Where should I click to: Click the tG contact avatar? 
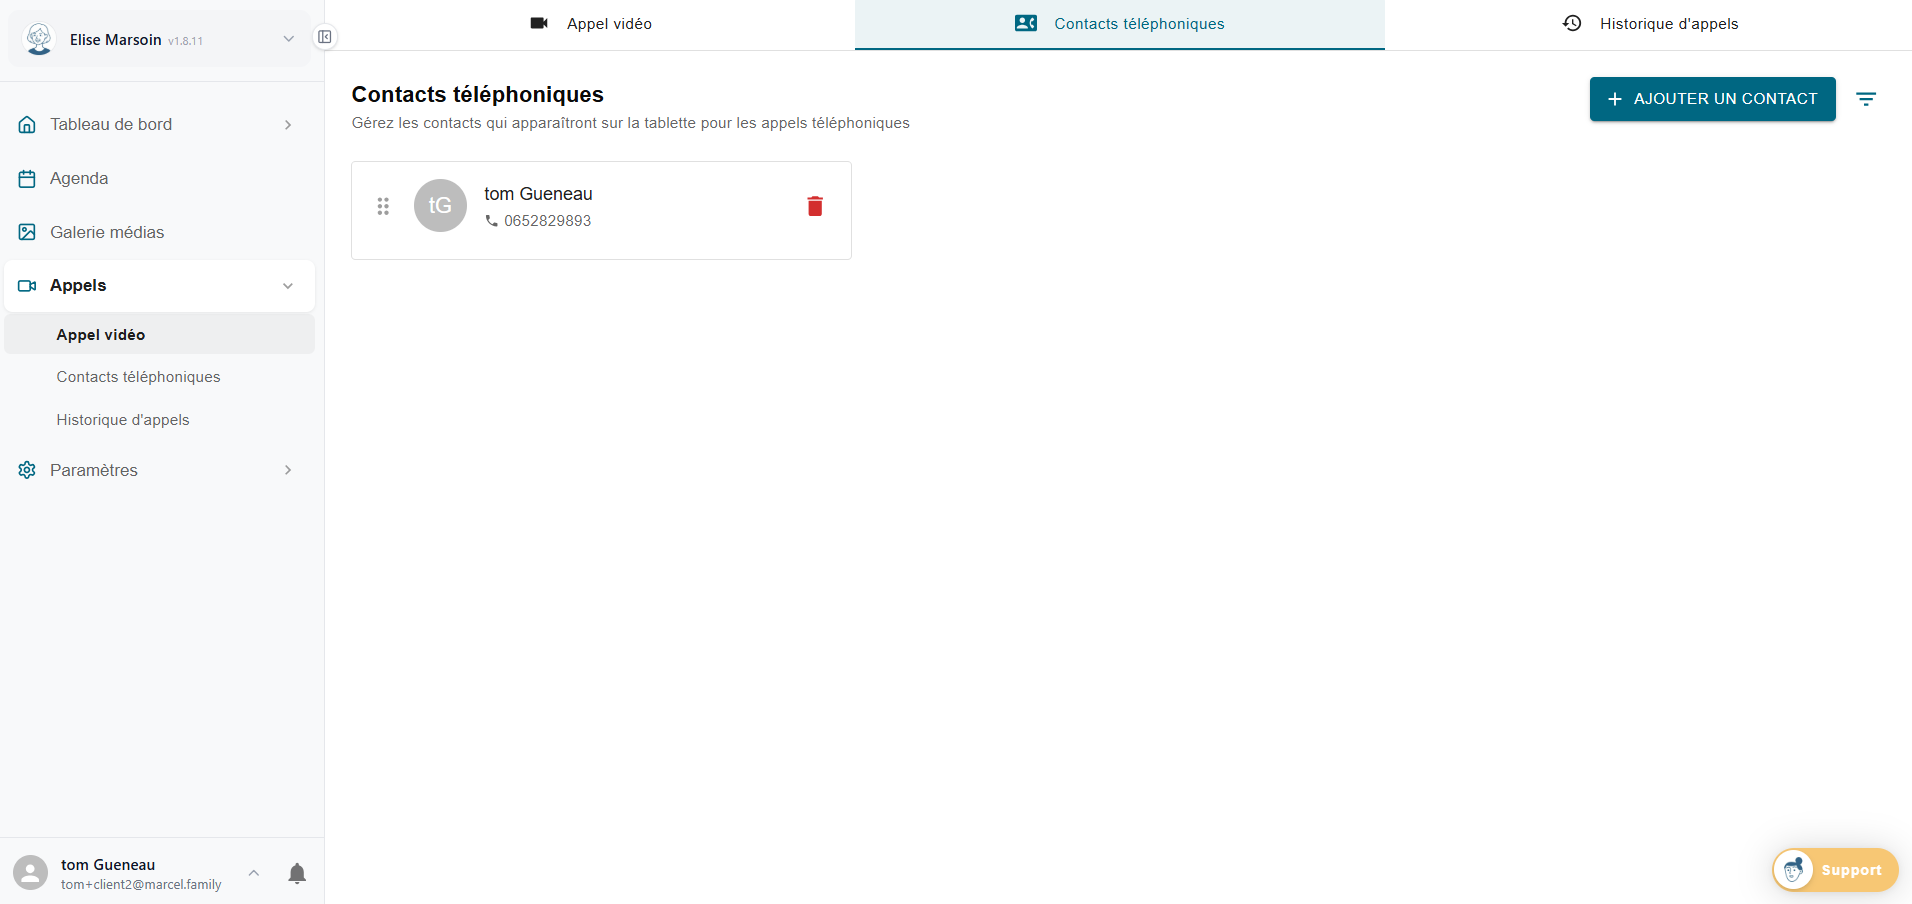click(440, 206)
